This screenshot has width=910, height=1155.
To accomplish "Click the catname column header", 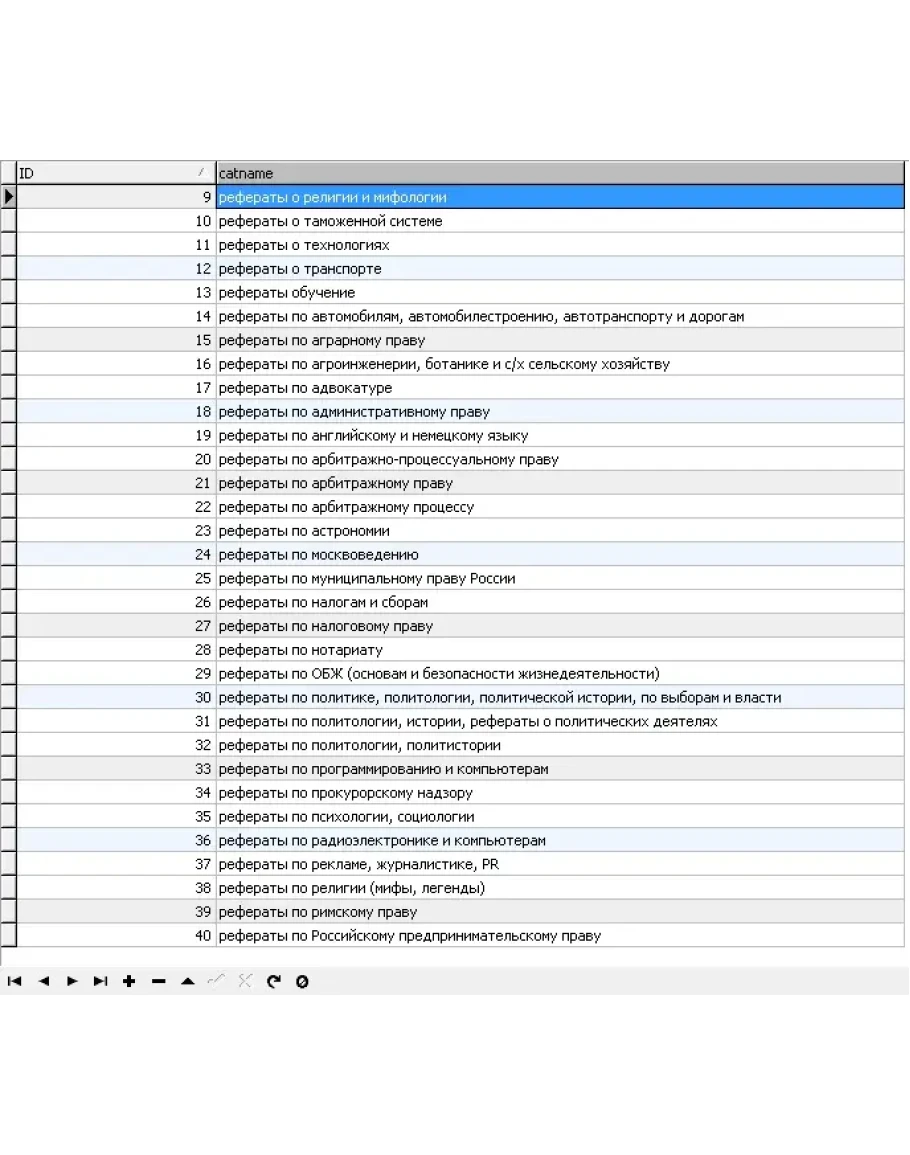I will [560, 173].
